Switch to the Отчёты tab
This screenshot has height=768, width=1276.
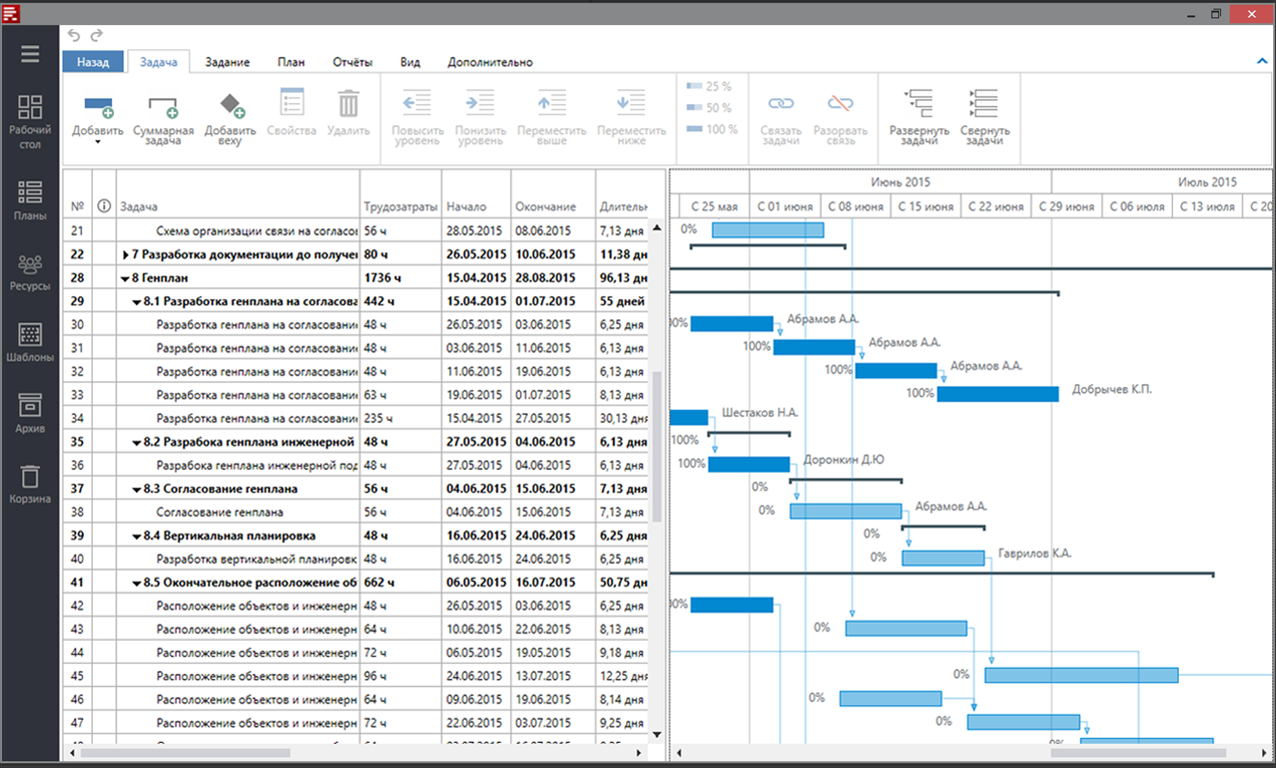[x=352, y=62]
